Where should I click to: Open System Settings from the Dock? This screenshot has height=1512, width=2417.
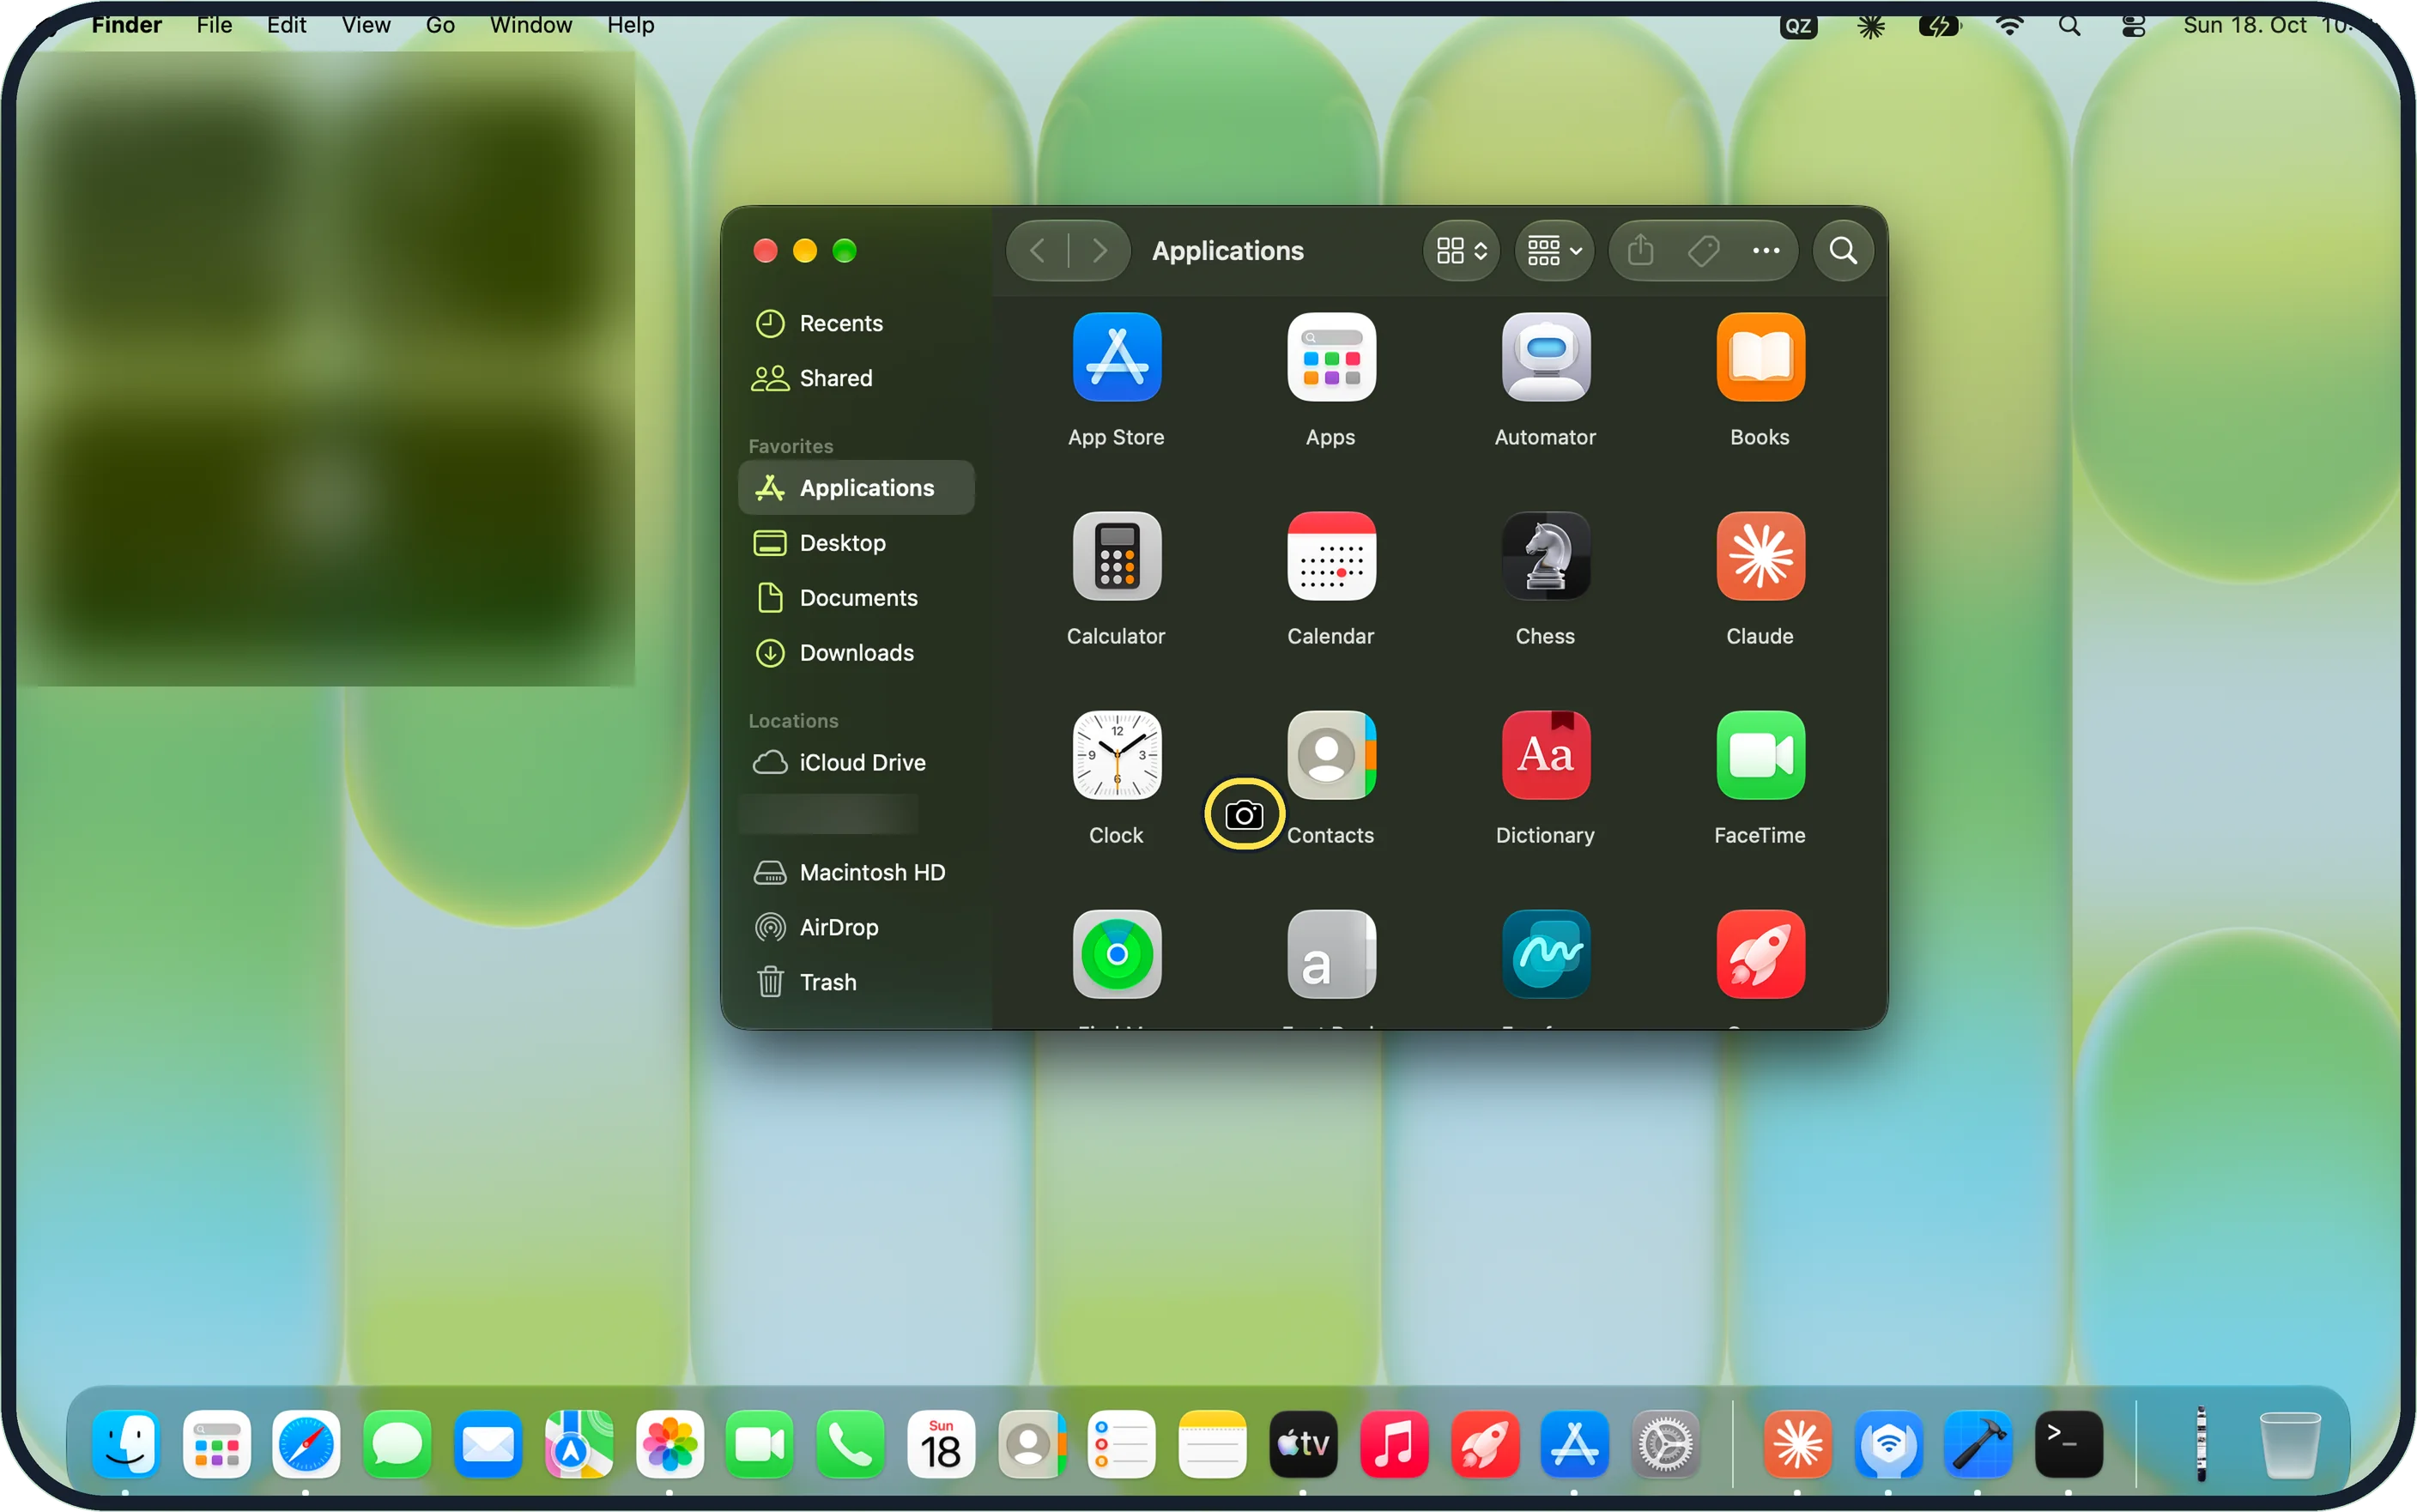pyautogui.click(x=1666, y=1444)
